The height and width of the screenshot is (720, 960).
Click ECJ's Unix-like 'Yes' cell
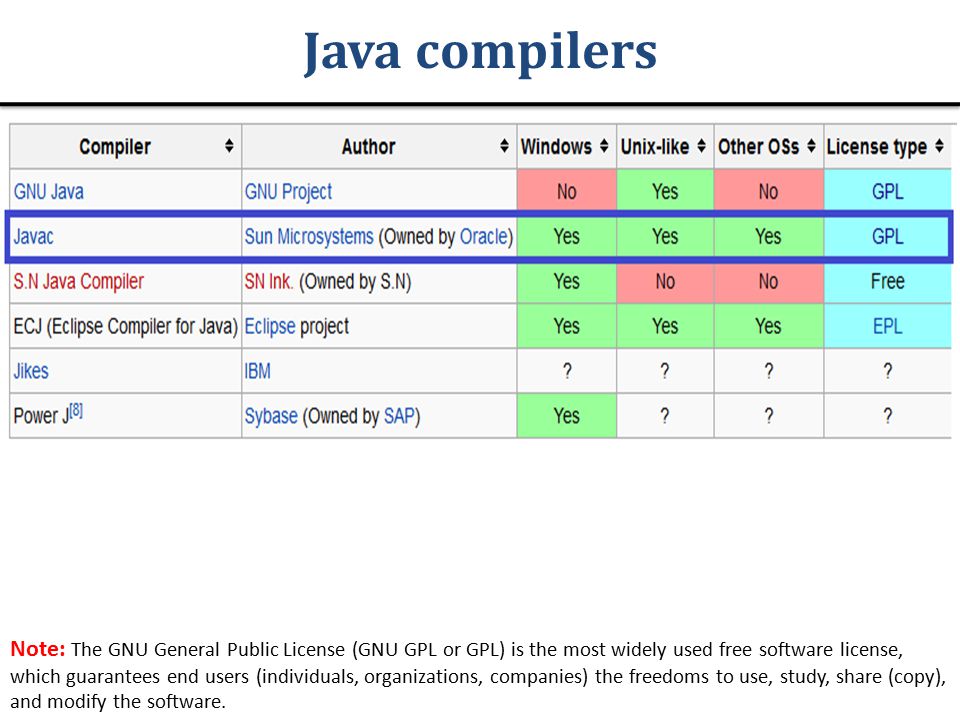pyautogui.click(x=665, y=326)
